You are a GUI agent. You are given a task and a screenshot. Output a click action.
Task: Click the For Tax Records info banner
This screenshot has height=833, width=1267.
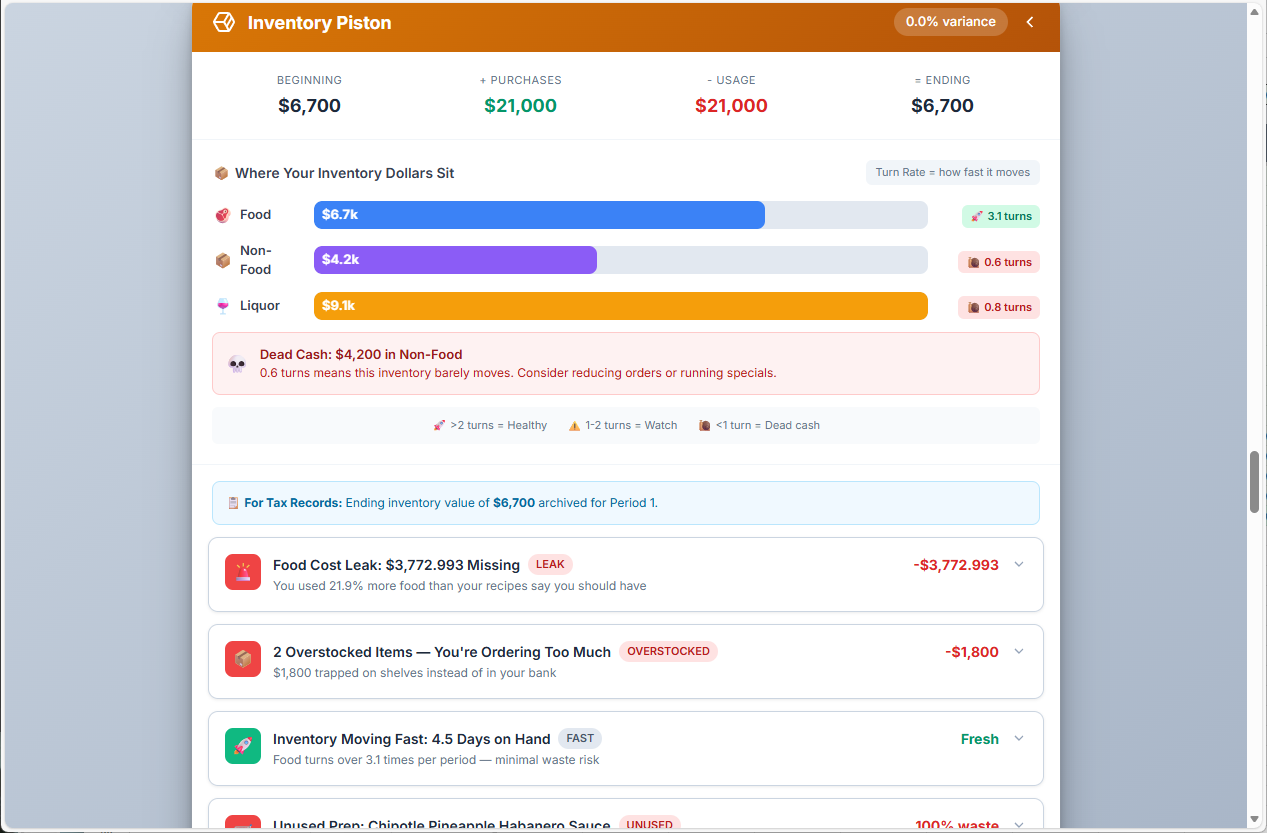click(x=625, y=502)
